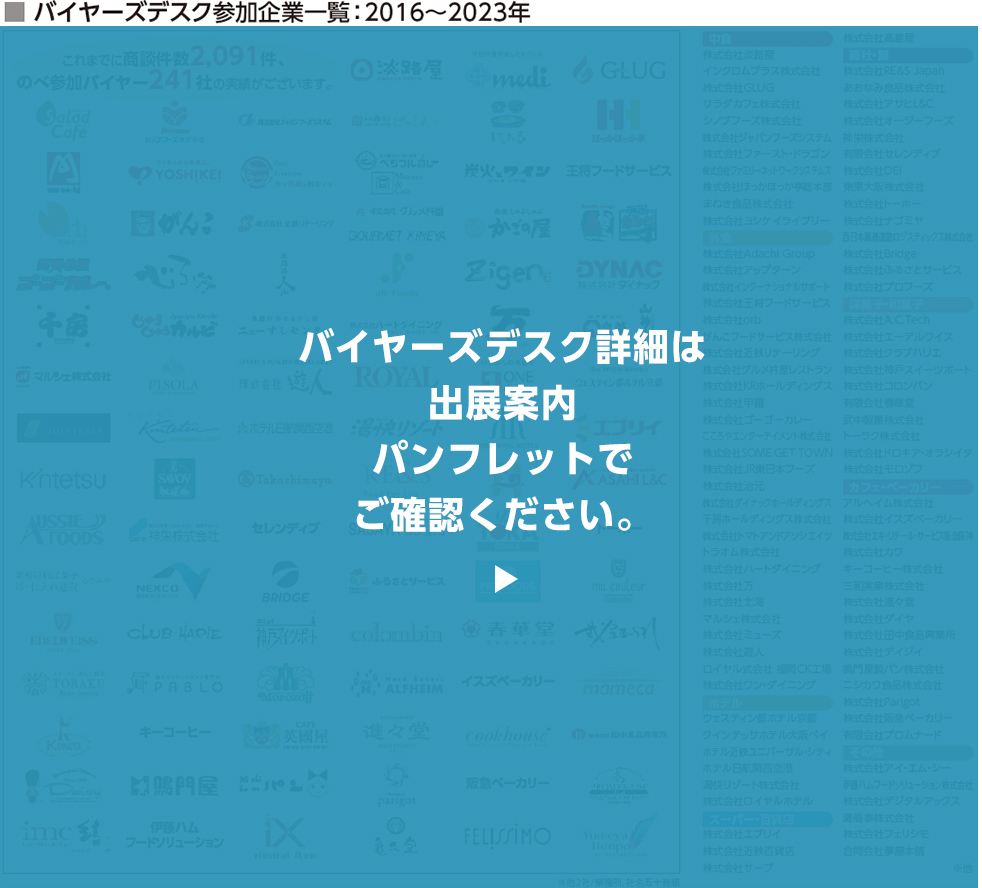The height and width of the screenshot is (888, 982).
Task: Click the ROYAL logo
Action: (396, 378)
